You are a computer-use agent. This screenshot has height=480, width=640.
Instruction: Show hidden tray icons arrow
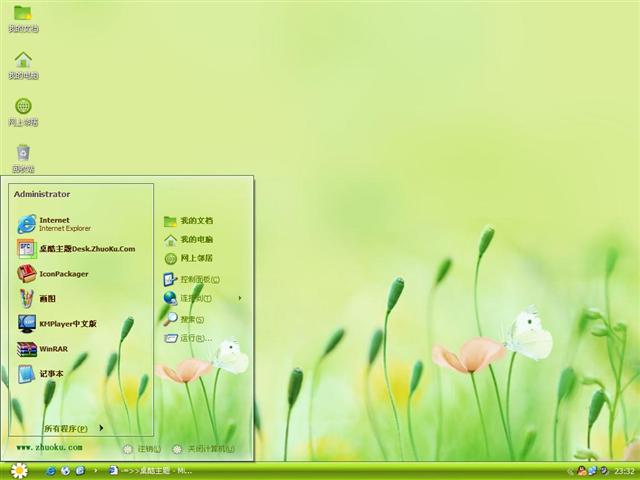coord(571,471)
